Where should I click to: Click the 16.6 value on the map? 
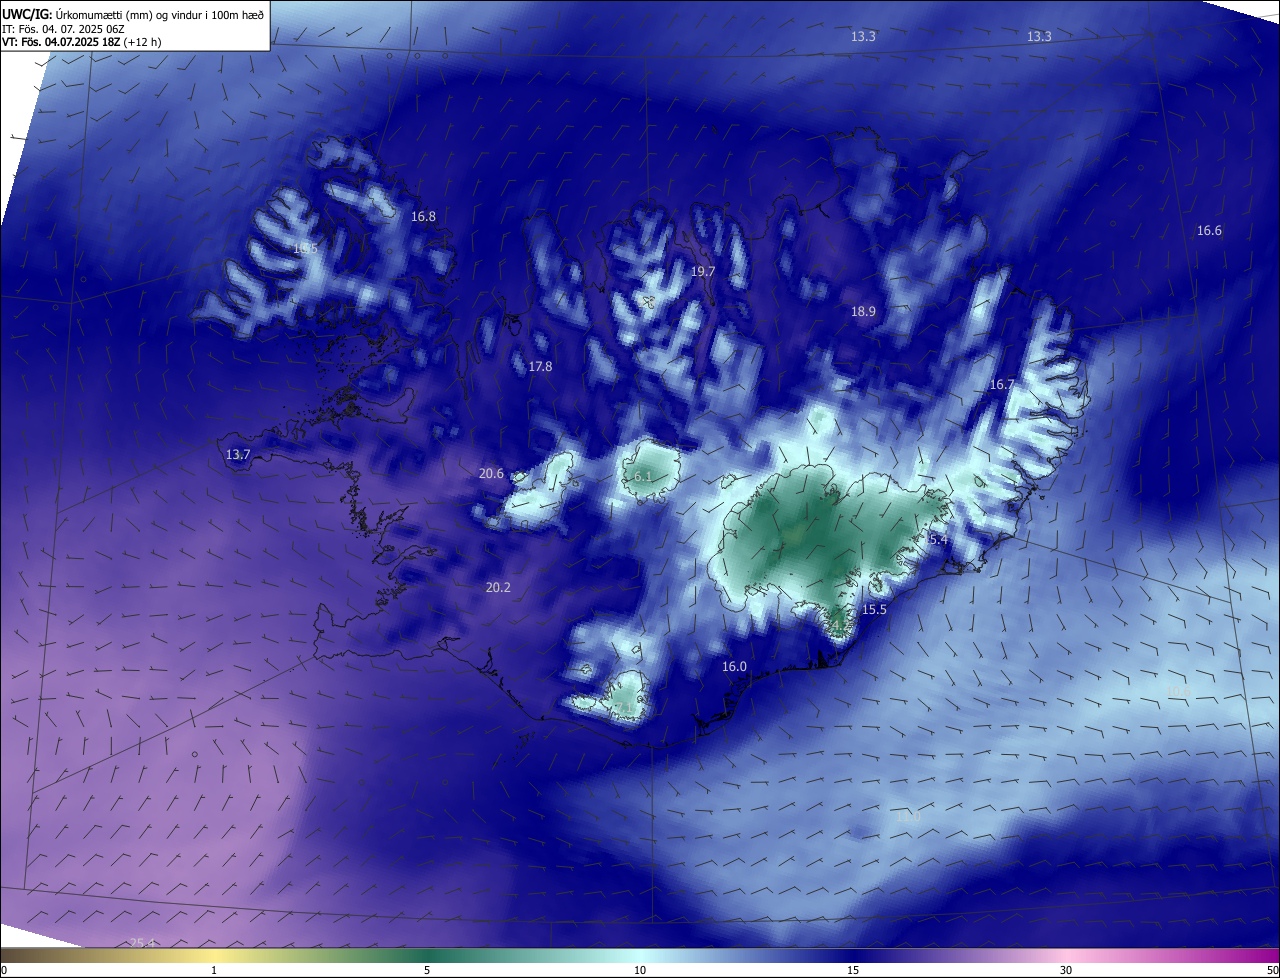(x=1209, y=230)
